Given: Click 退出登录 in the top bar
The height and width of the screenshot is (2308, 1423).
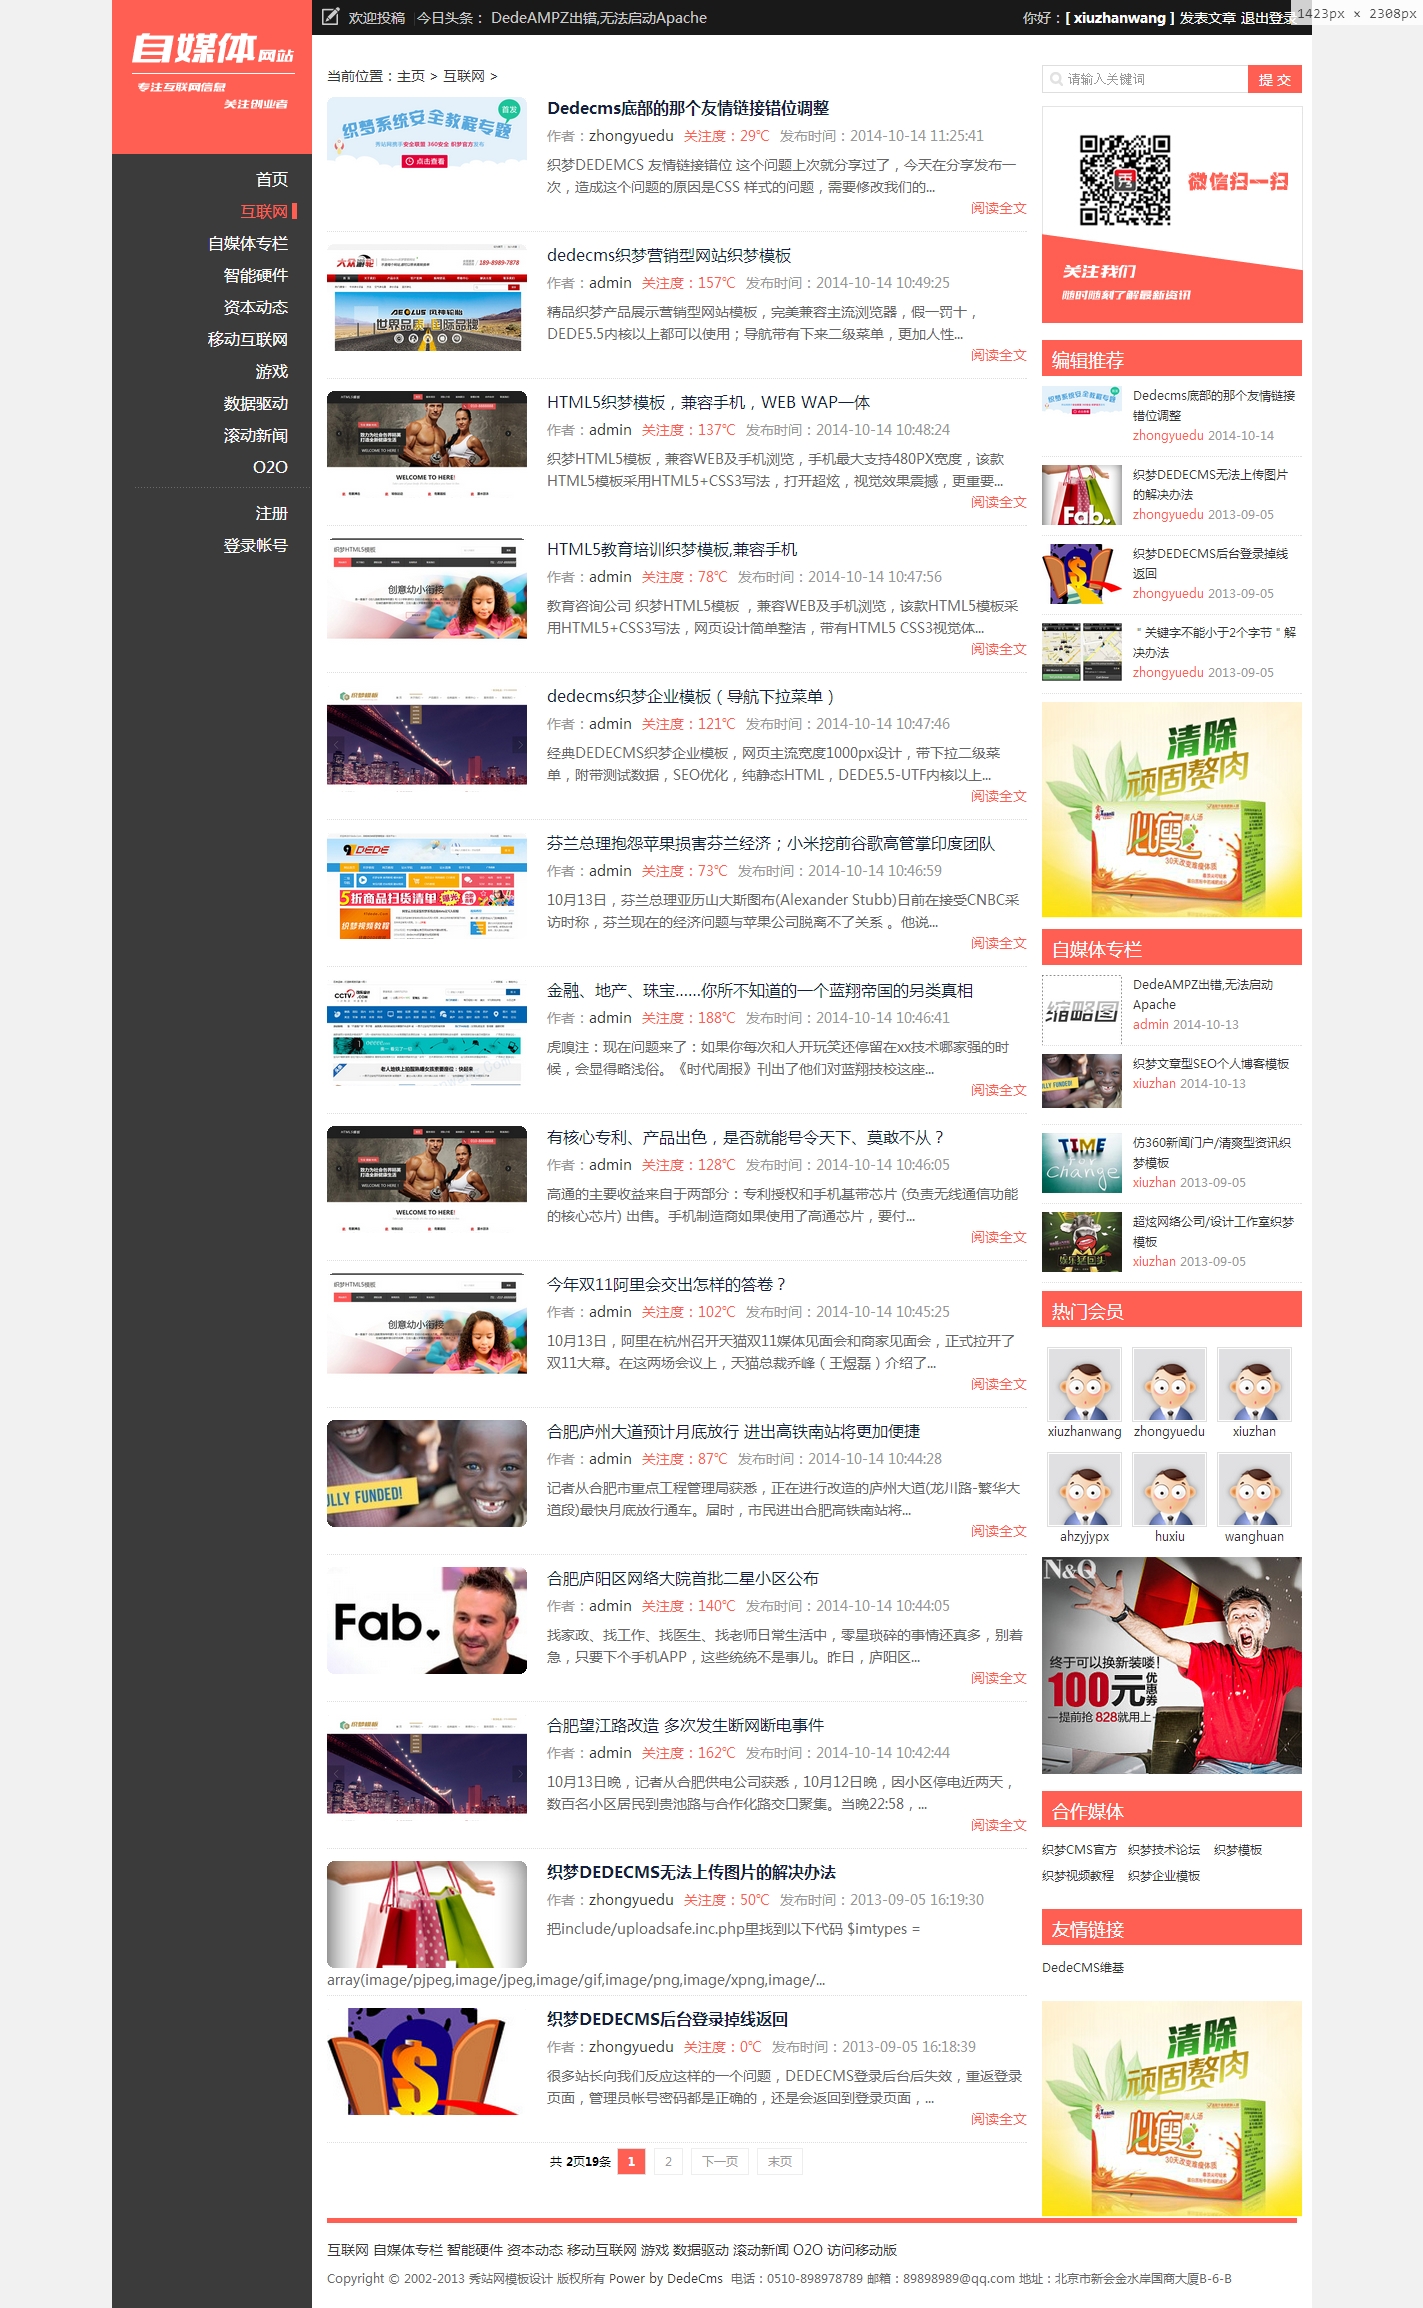Looking at the screenshot, I should point(1266,18).
